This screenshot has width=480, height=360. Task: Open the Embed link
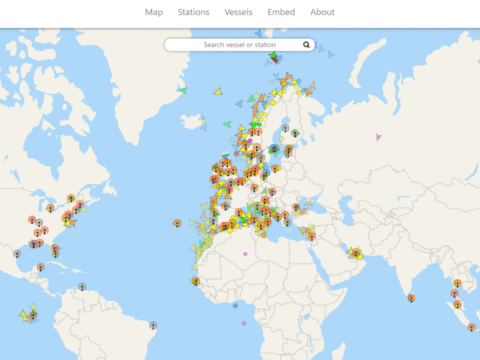tap(281, 12)
